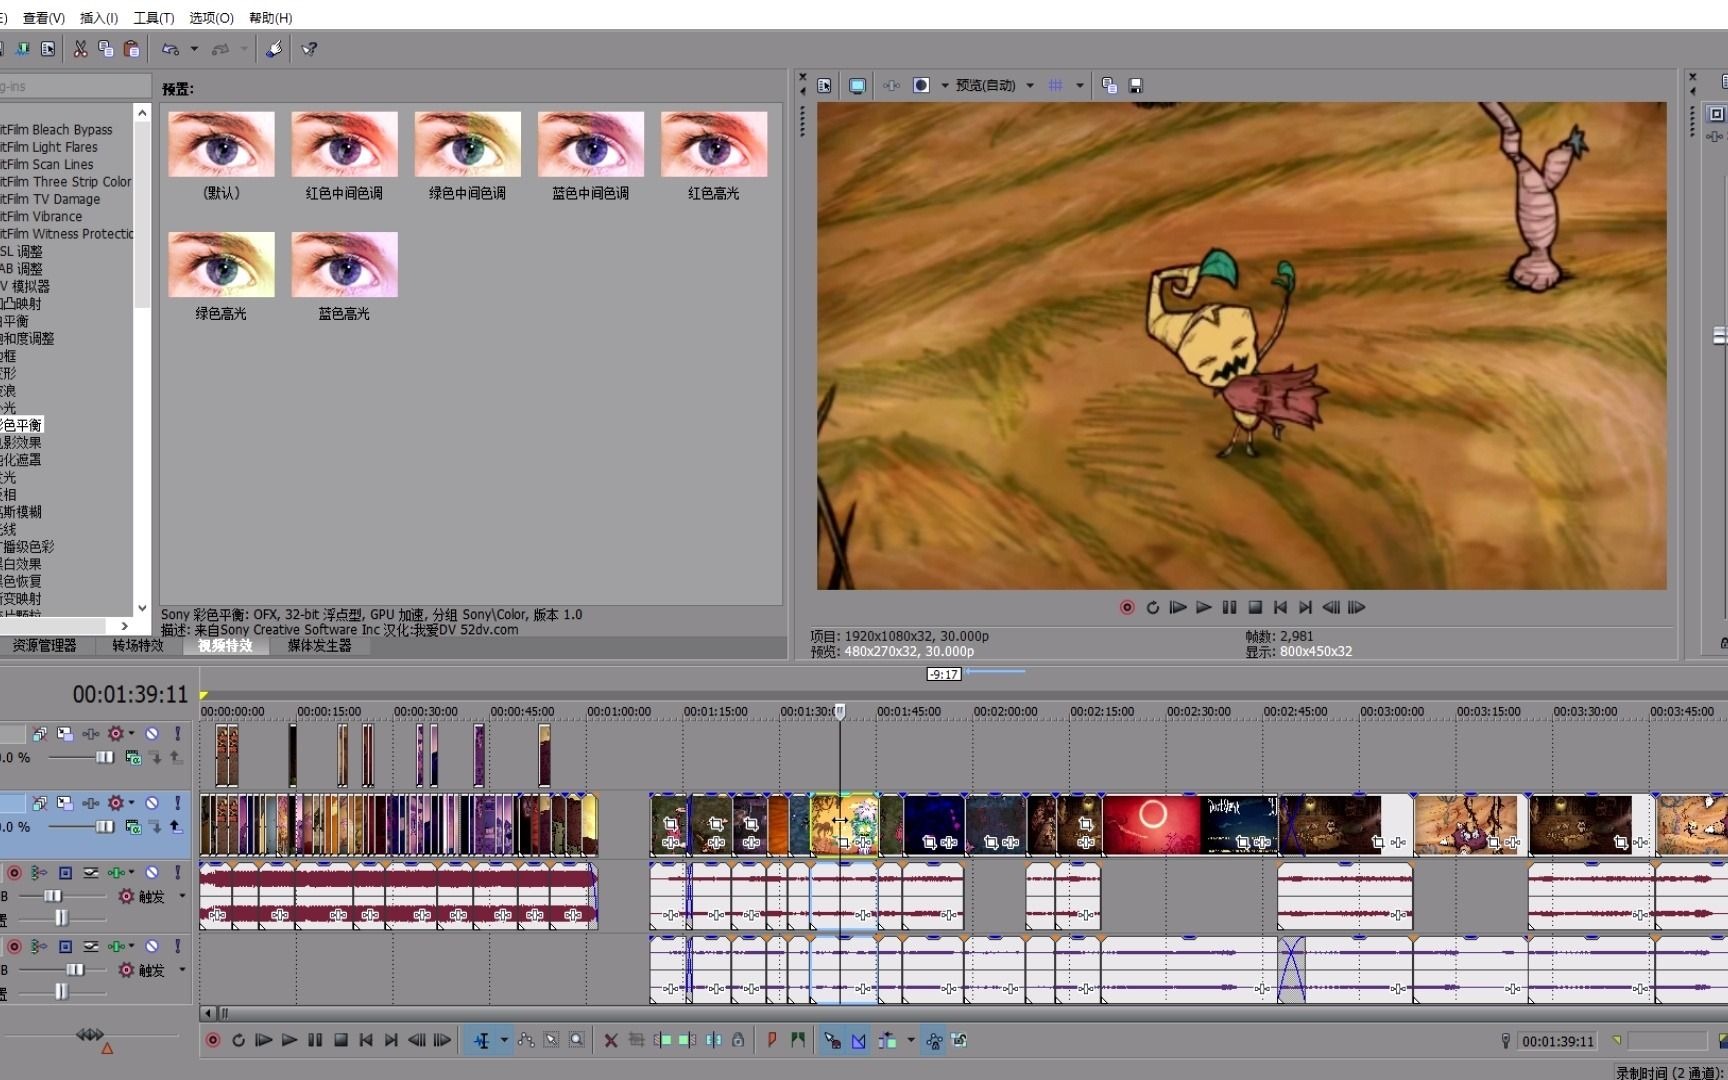Open the split-screen view dropdown arrow

pyautogui.click(x=945, y=86)
